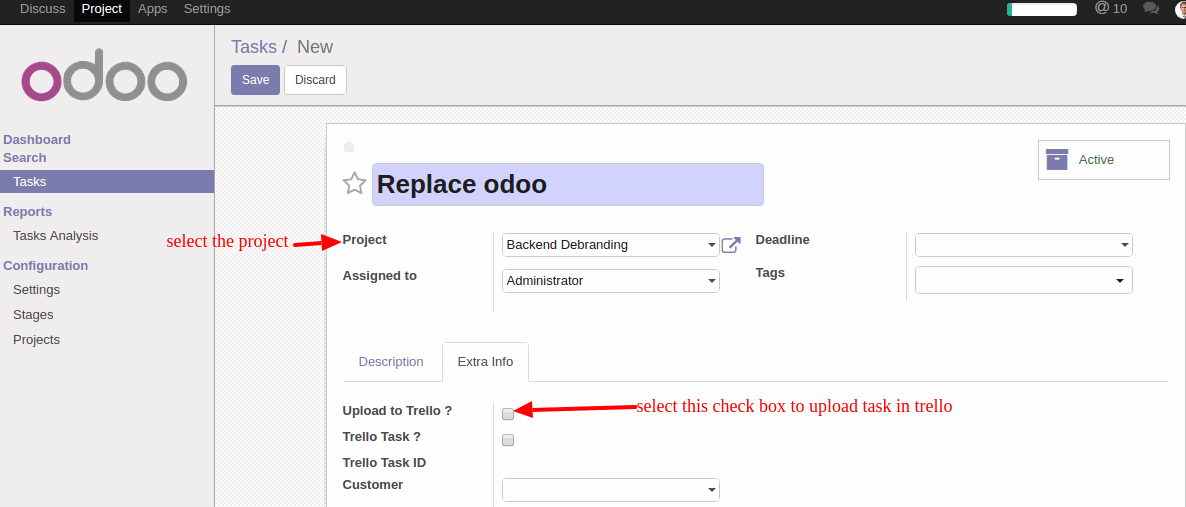Switch to the Description tab
Viewport: 1186px width, 507px height.
click(x=391, y=362)
